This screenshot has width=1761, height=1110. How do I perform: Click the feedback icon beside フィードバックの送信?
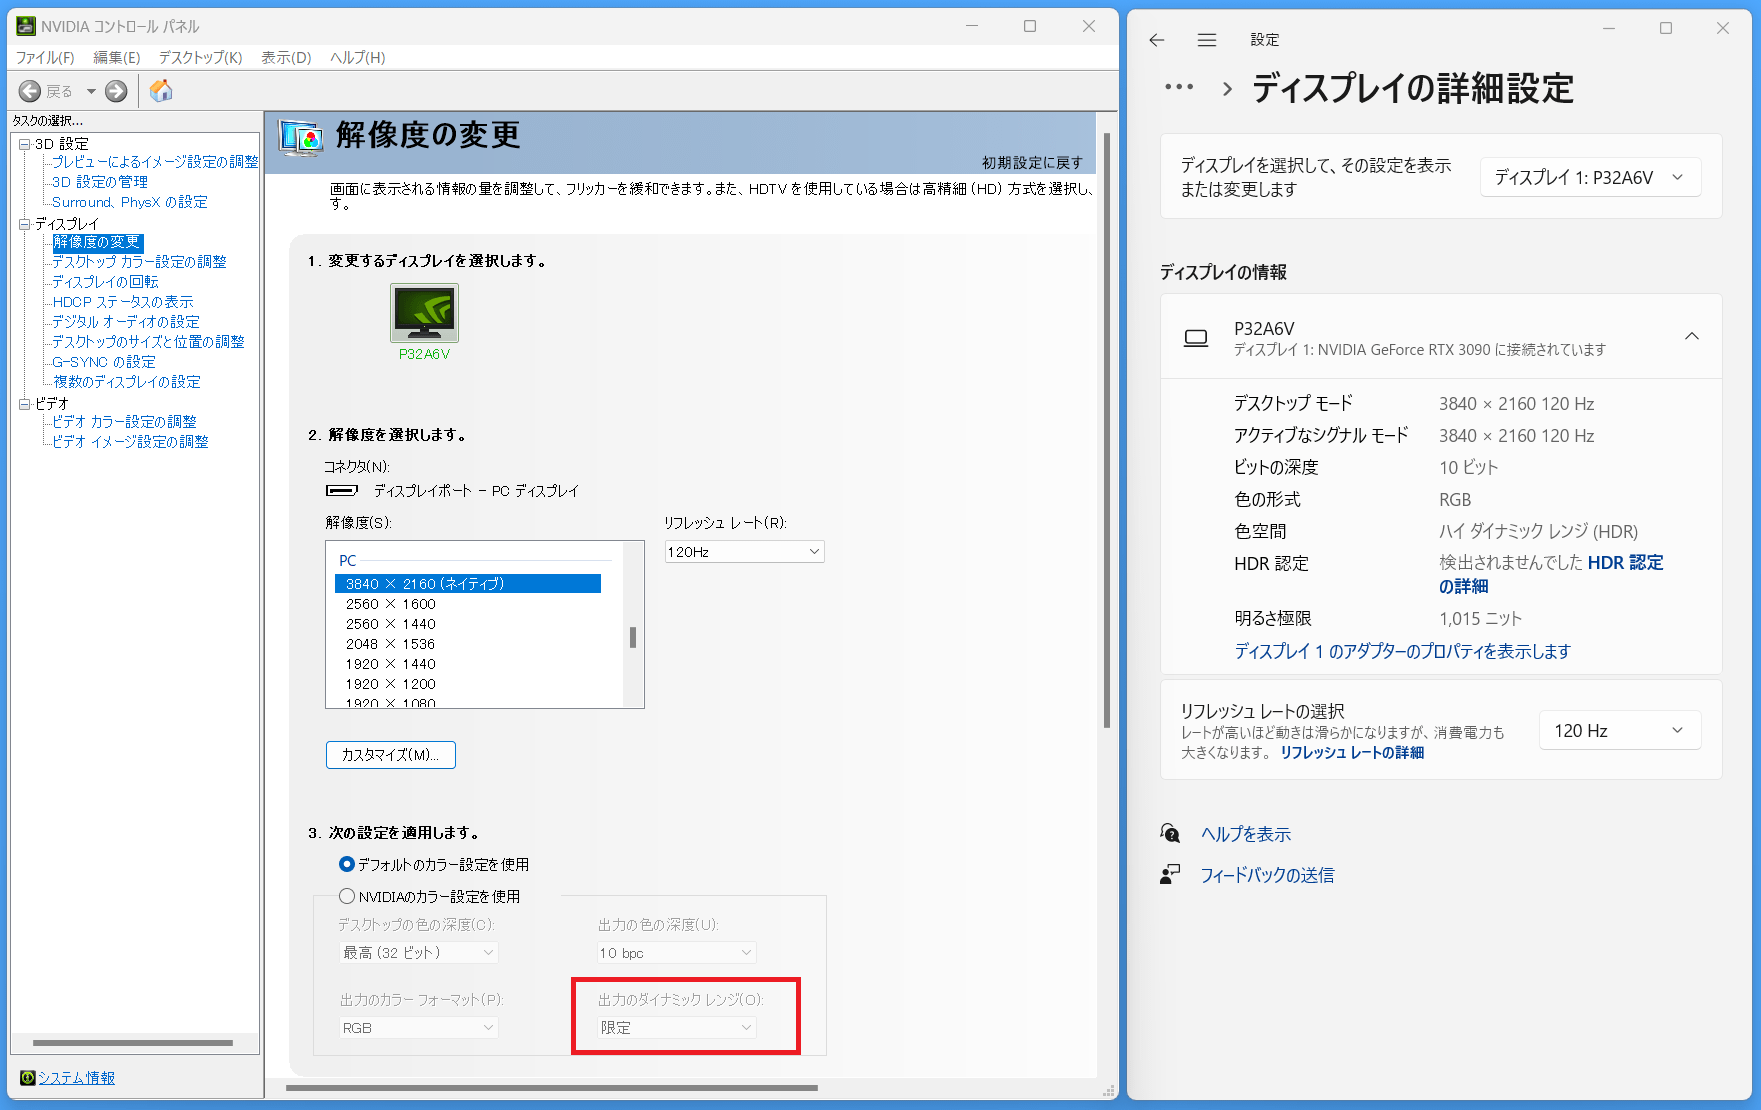pyautogui.click(x=1170, y=875)
